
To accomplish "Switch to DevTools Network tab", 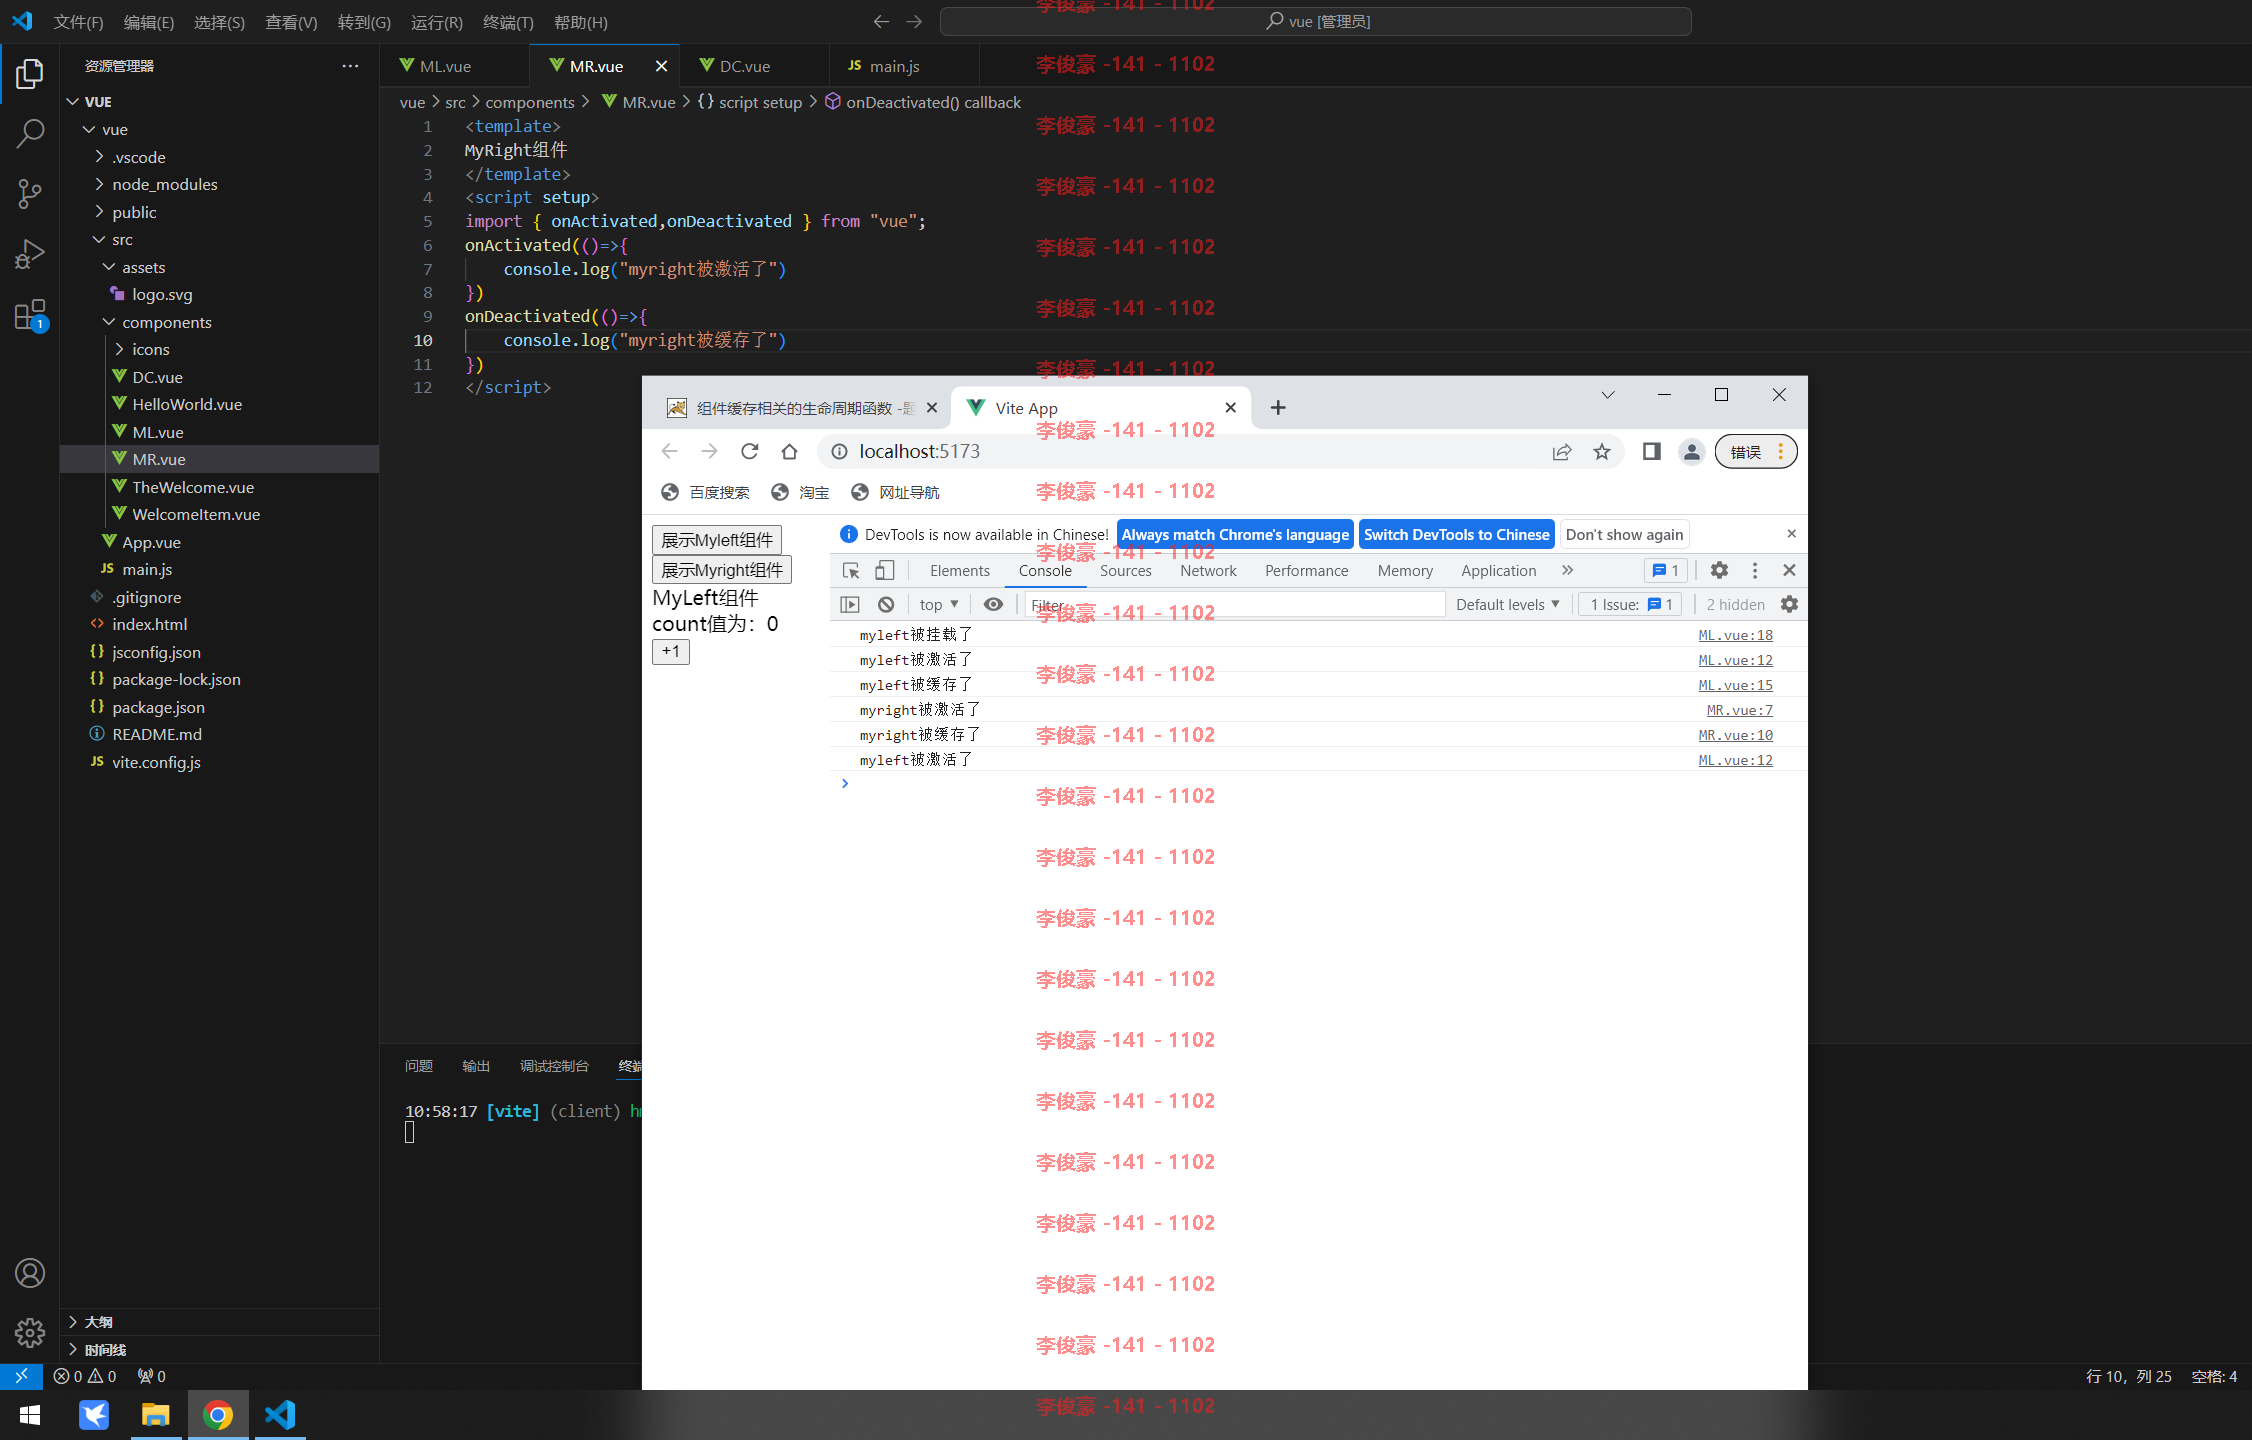I will 1208,570.
